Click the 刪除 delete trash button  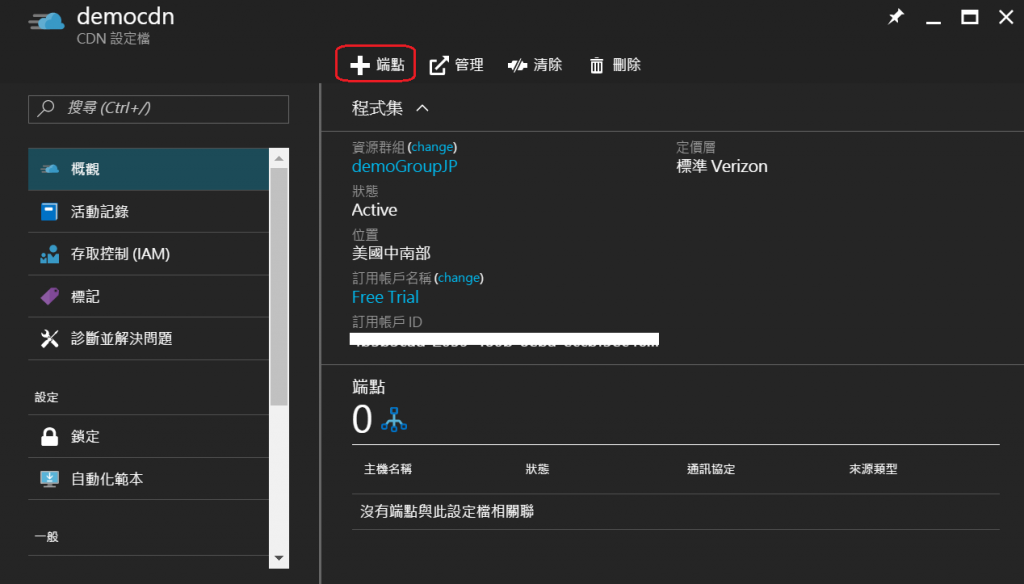(x=615, y=65)
